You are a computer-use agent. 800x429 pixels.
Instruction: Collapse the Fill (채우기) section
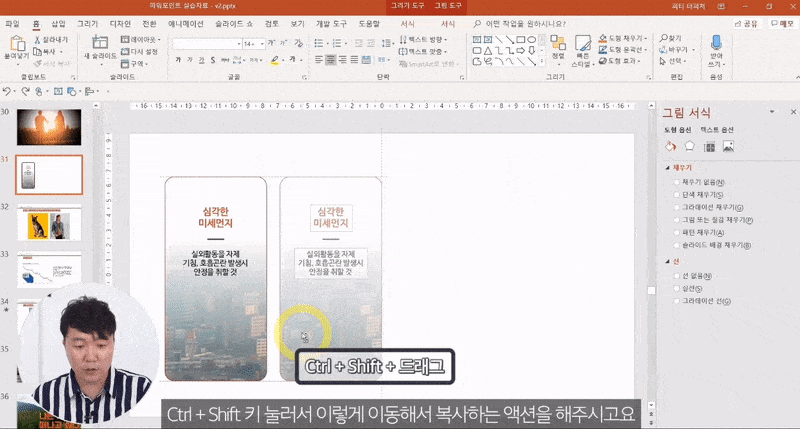(667, 168)
